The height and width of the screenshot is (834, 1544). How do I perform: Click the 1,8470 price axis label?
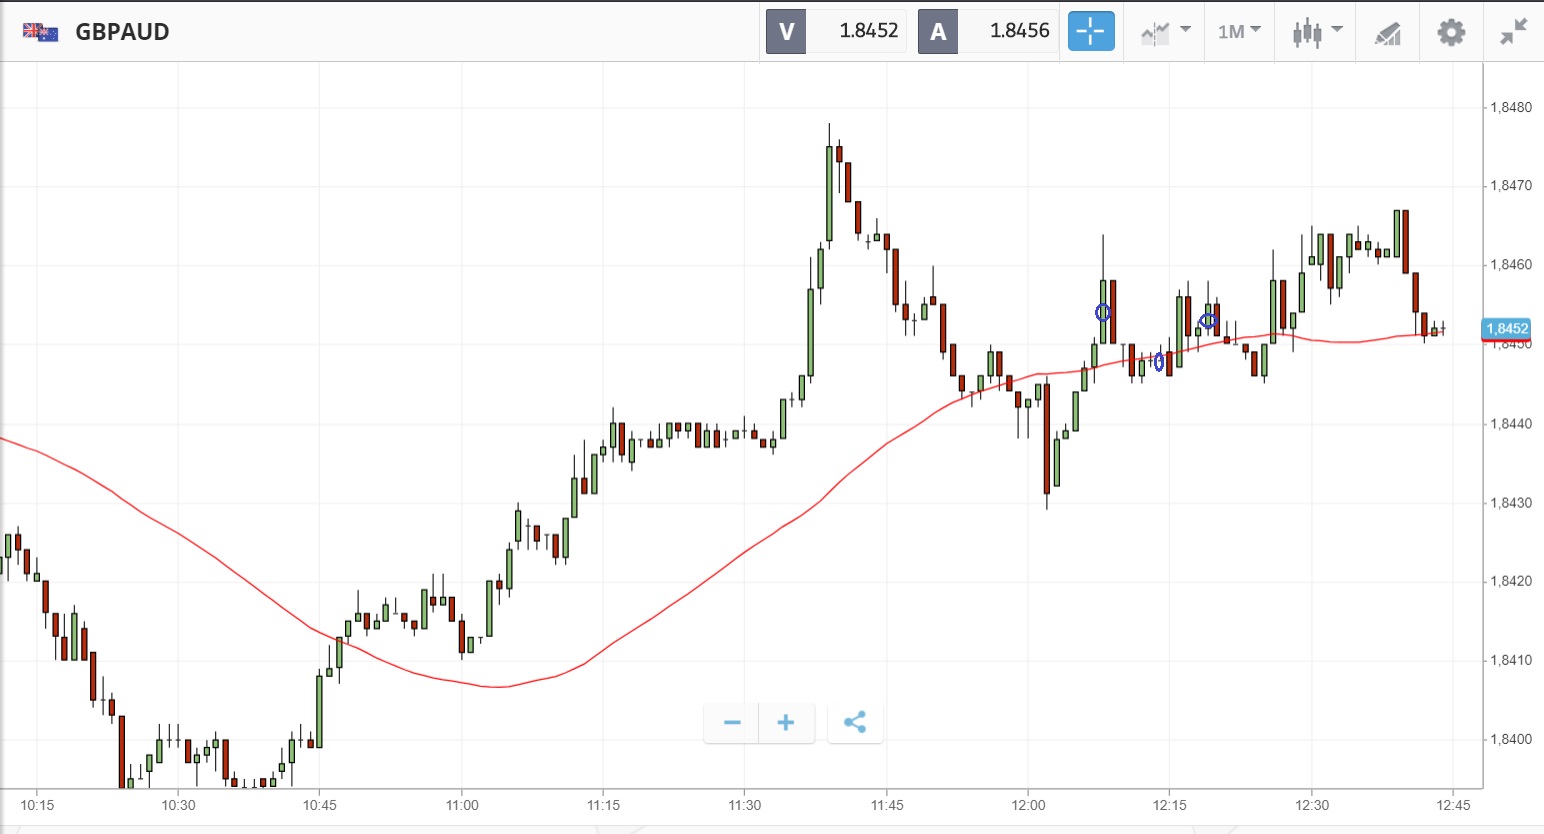(x=1511, y=186)
